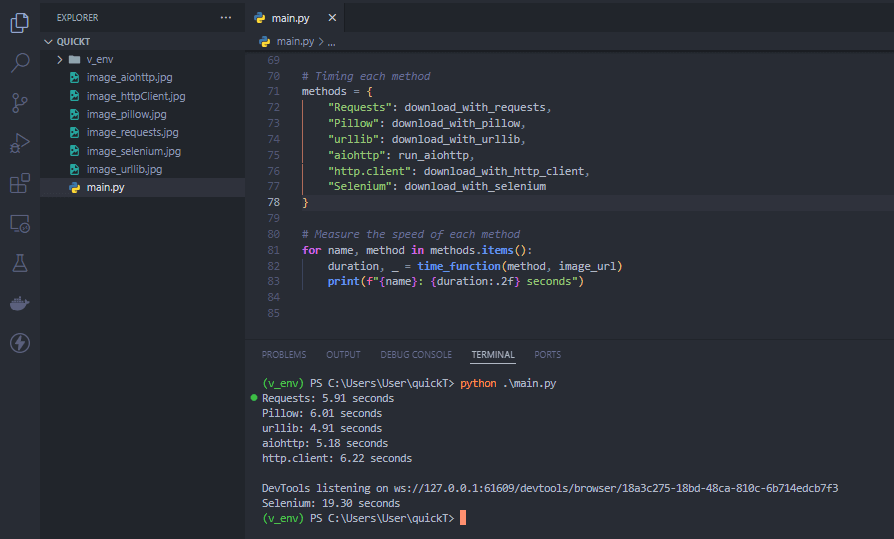This screenshot has width=894, height=539.
Task: Open Run and Debug view icon
Action: tap(20, 143)
